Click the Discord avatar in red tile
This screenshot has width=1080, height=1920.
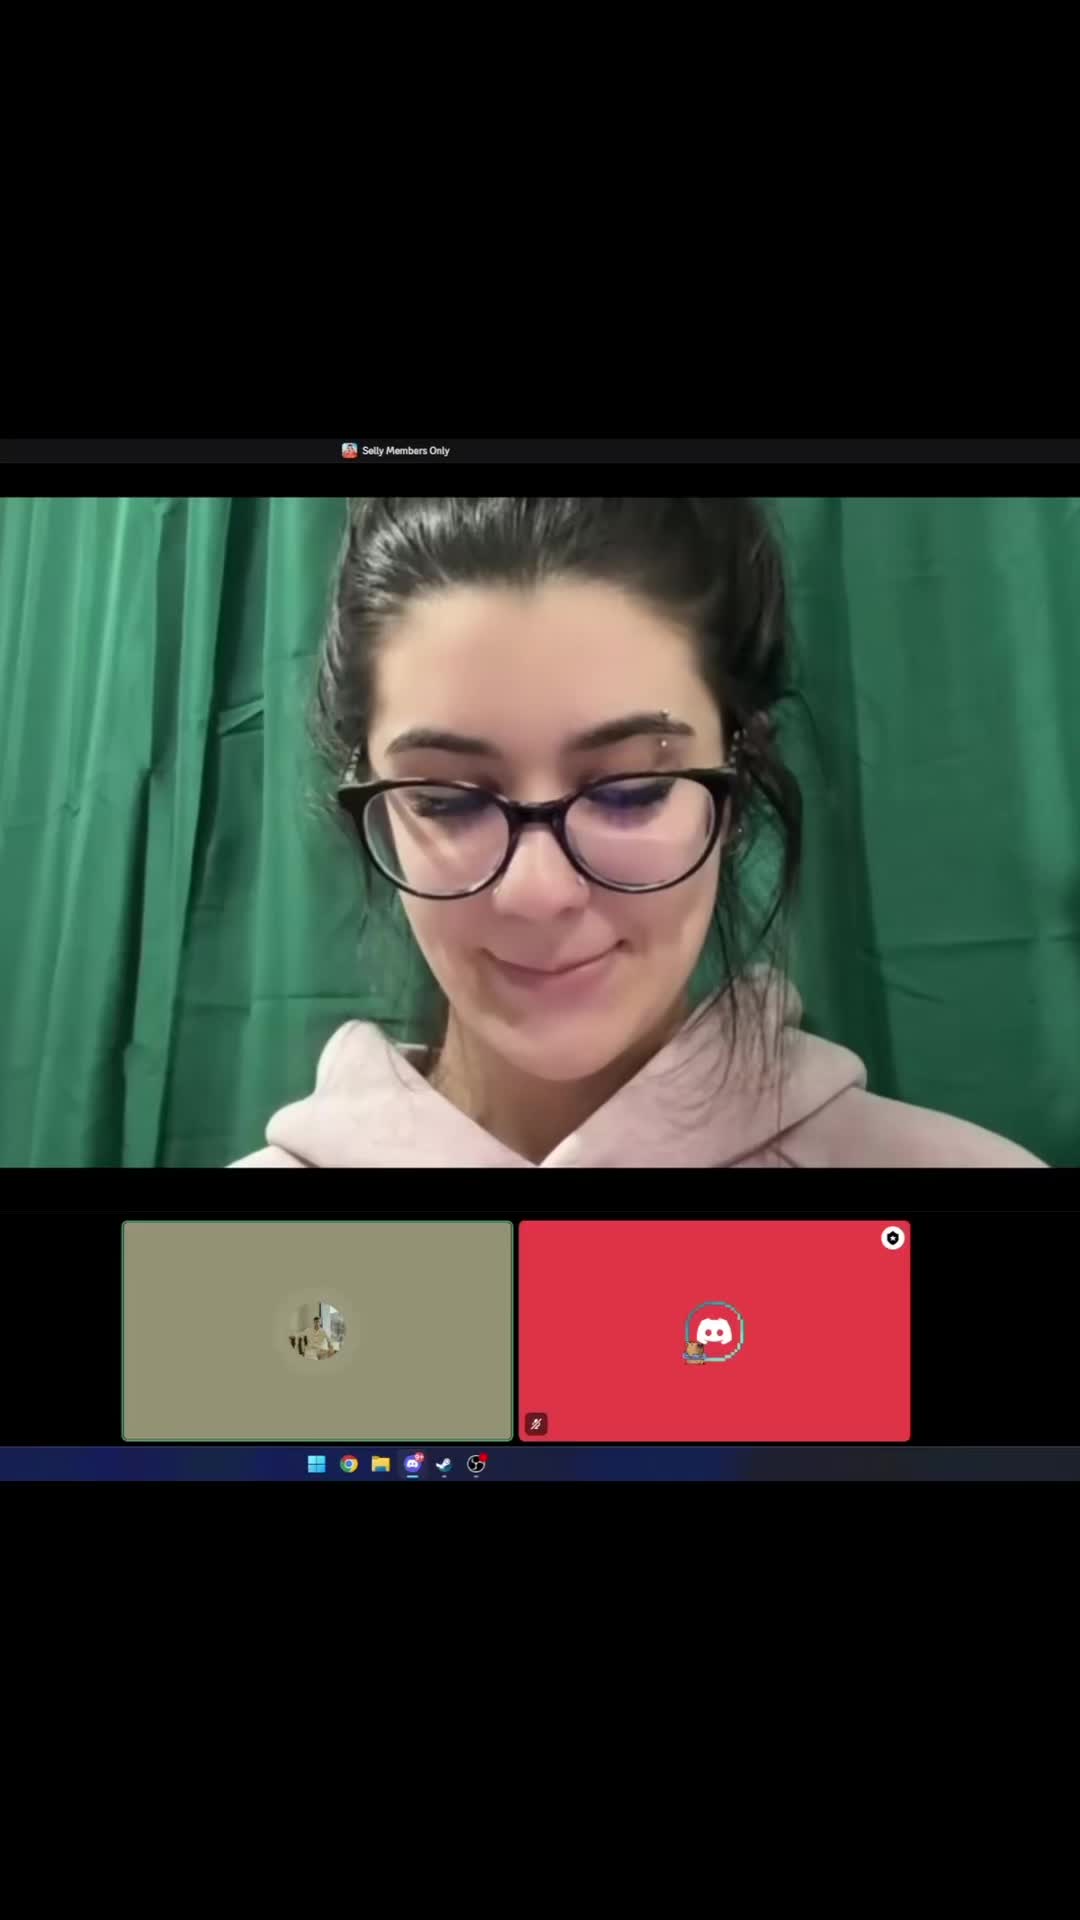714,1331
